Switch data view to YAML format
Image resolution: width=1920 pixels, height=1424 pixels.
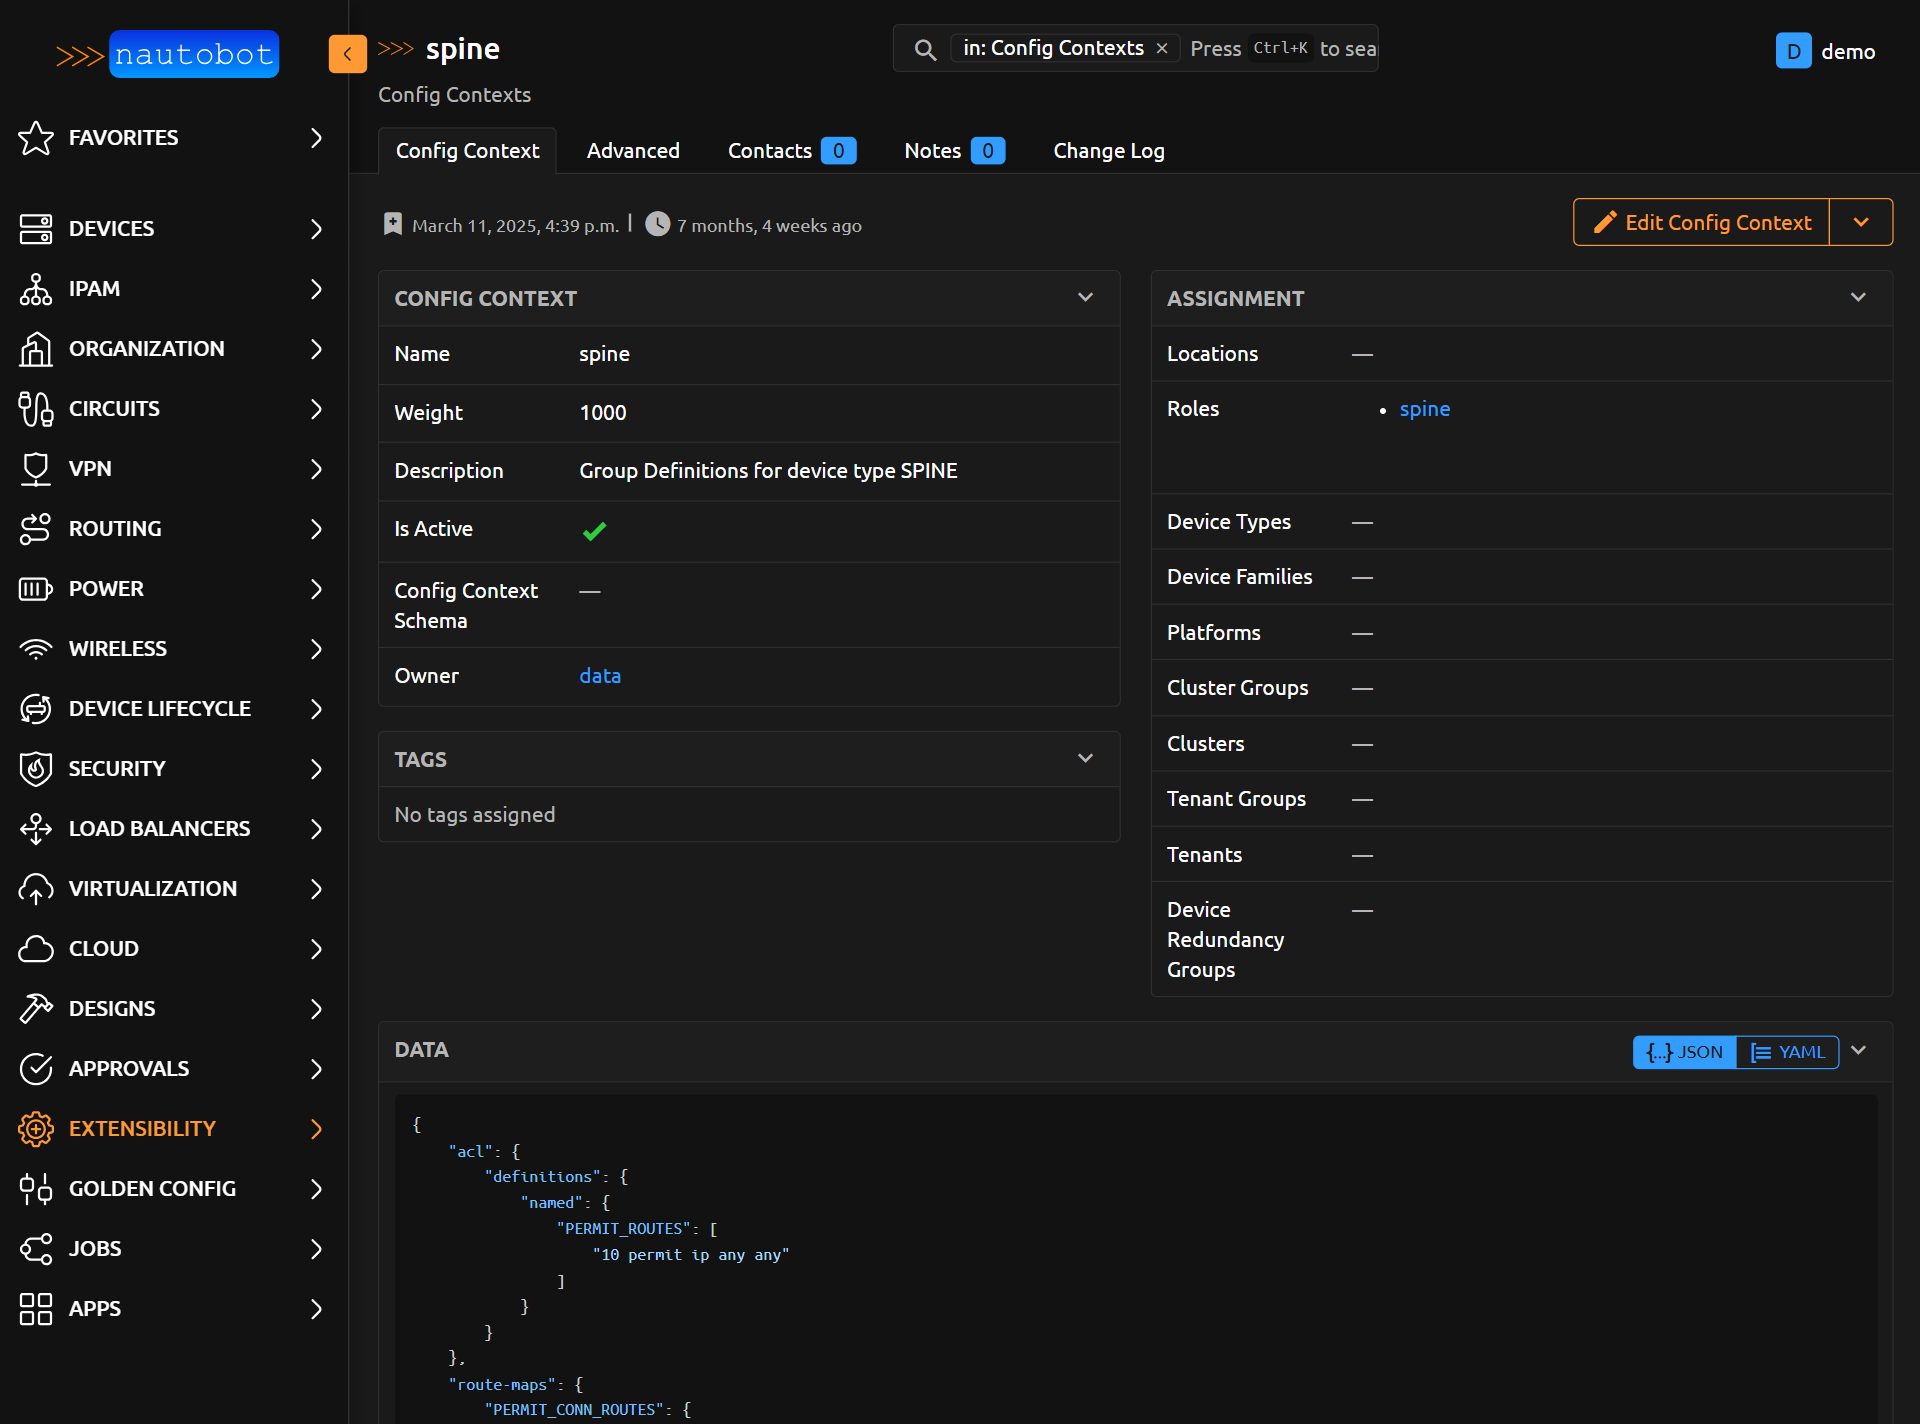pos(1788,1052)
